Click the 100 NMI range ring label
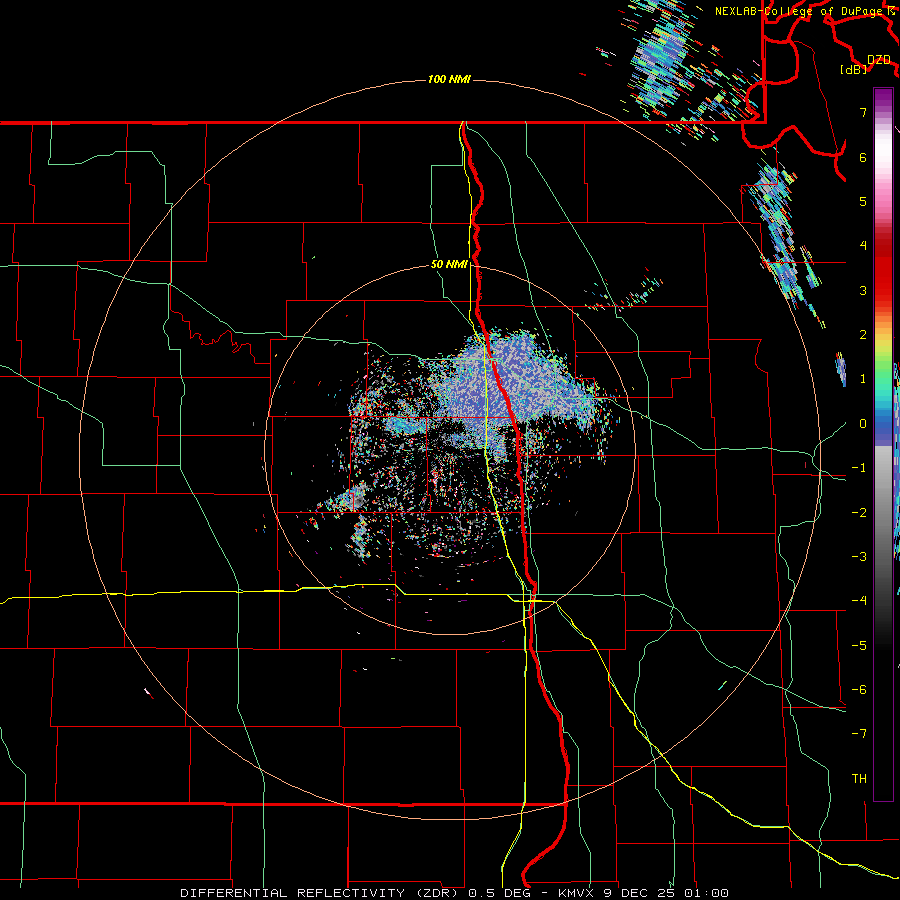This screenshot has width=900, height=900. pyautogui.click(x=449, y=79)
